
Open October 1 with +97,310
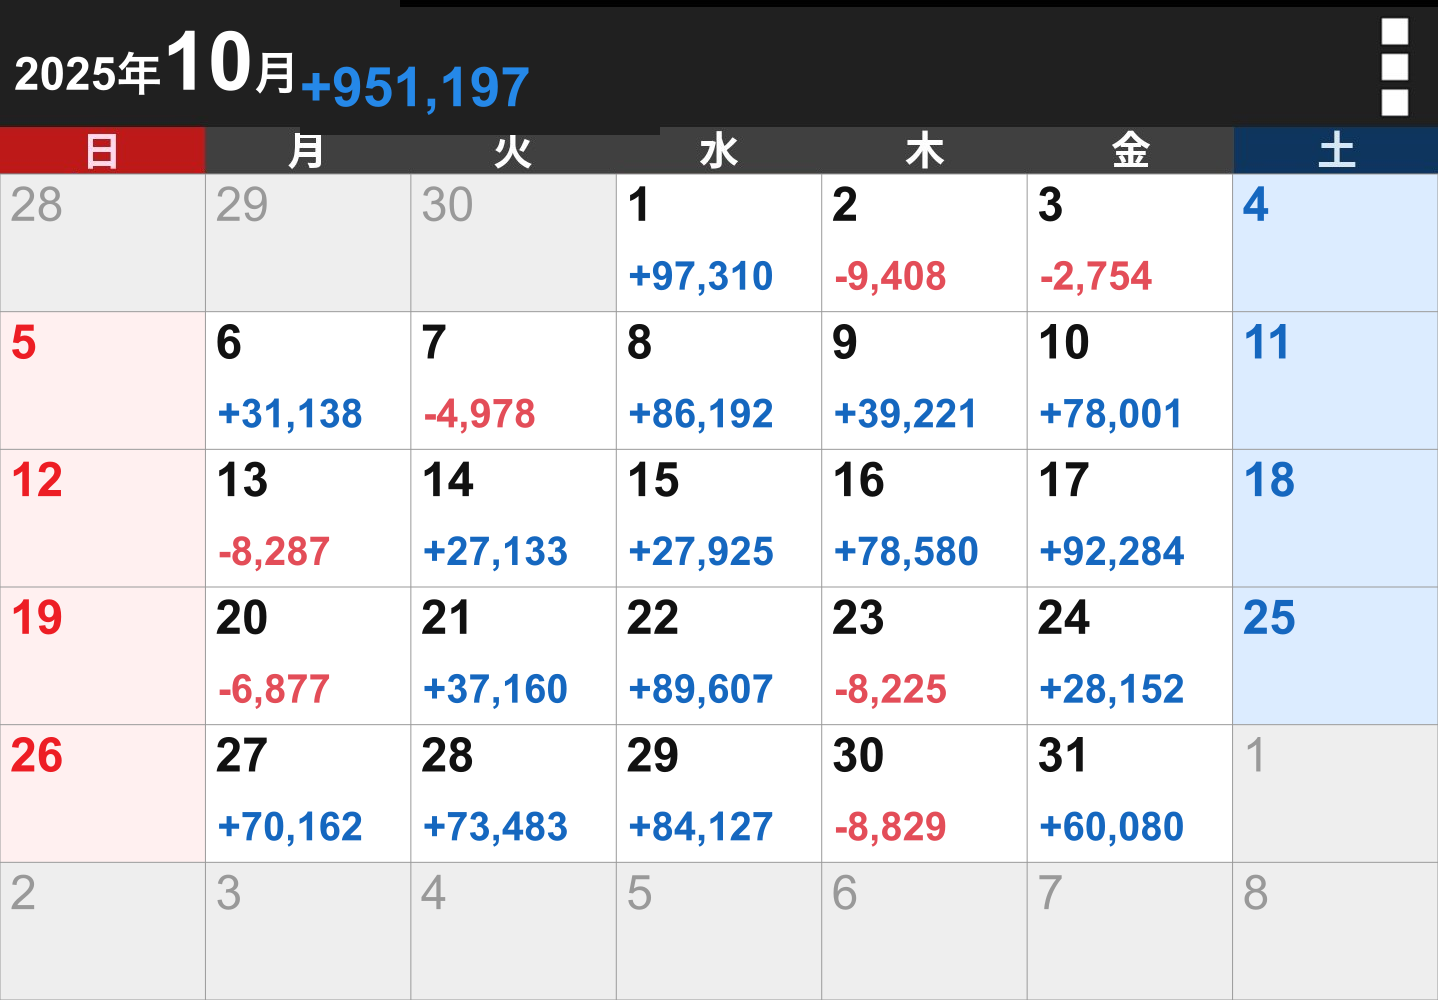719,243
